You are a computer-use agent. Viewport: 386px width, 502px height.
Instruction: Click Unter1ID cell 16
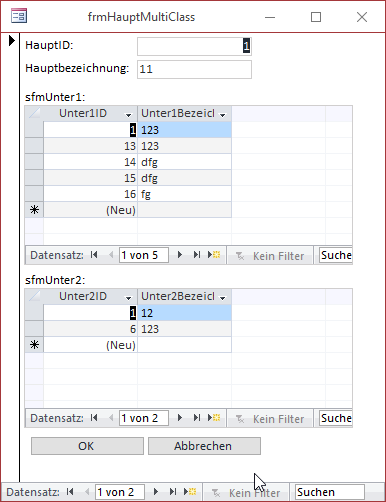(x=90, y=194)
